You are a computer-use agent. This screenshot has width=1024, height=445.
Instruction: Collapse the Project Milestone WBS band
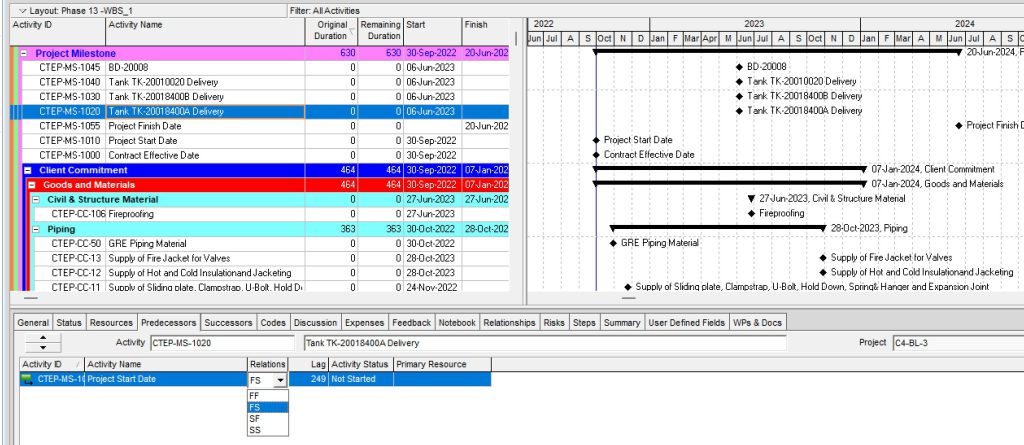[x=24, y=54]
